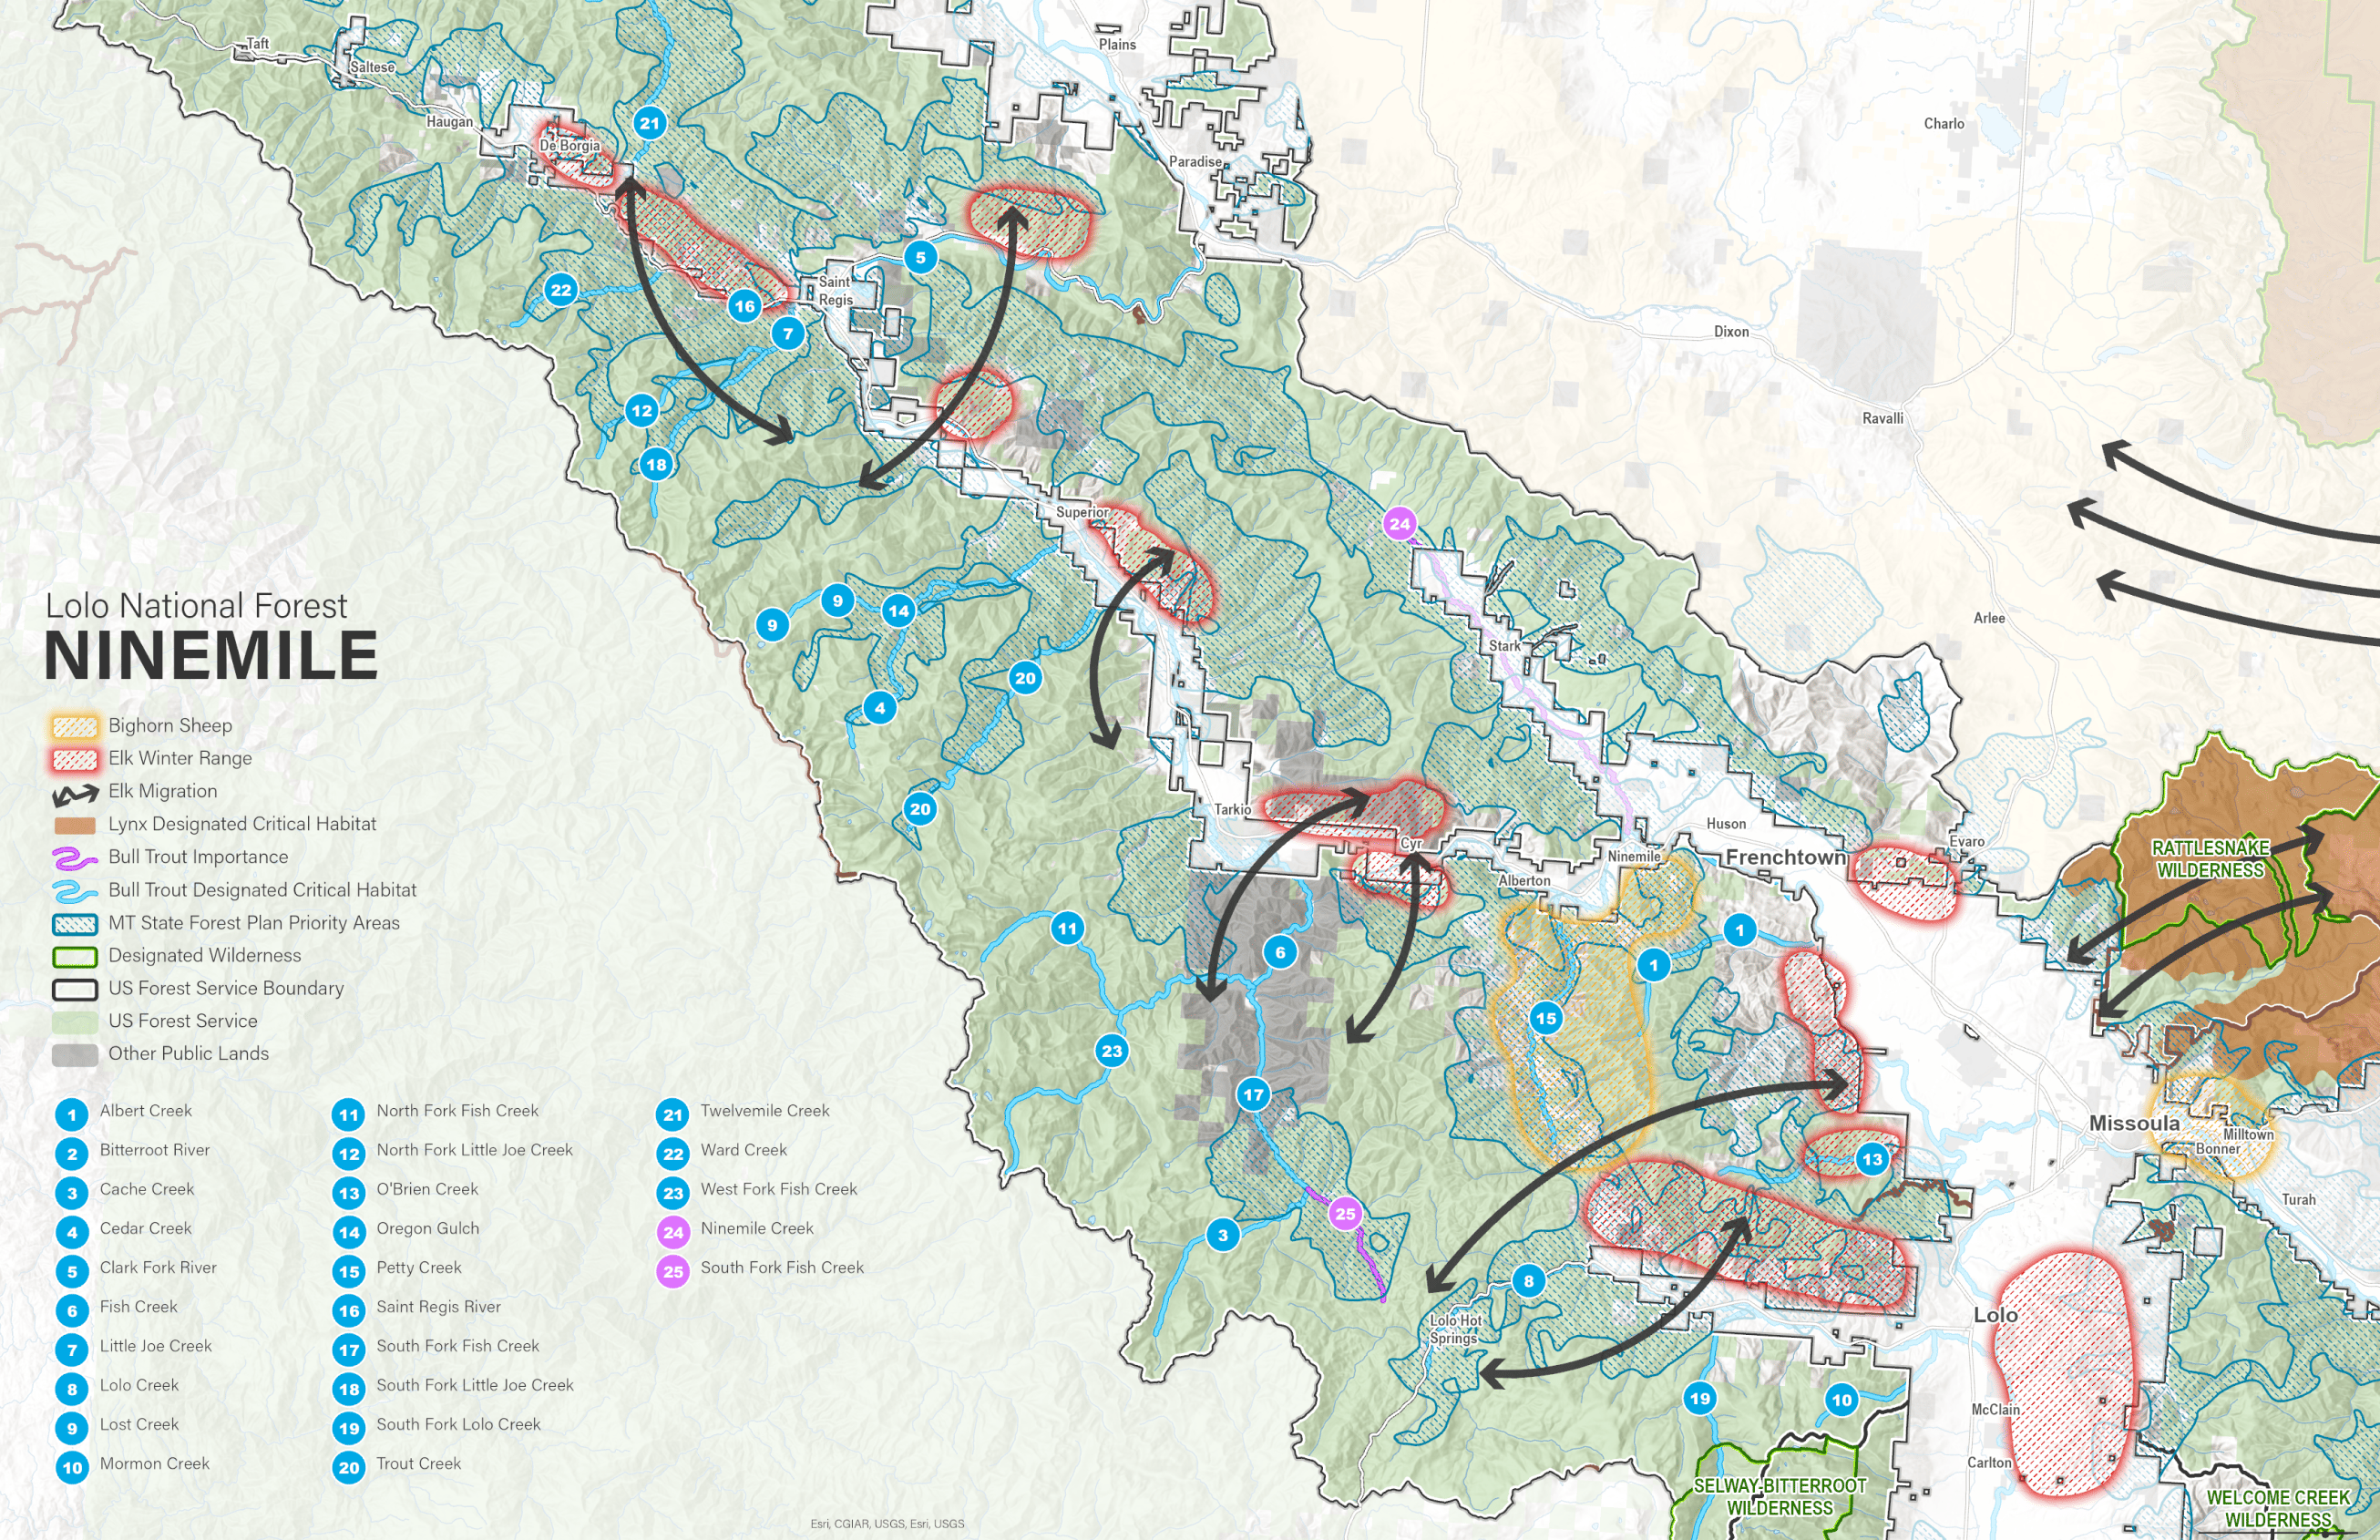Click the Lolo Hot Springs label
2380x1540 pixels.
[x=1455, y=1329]
